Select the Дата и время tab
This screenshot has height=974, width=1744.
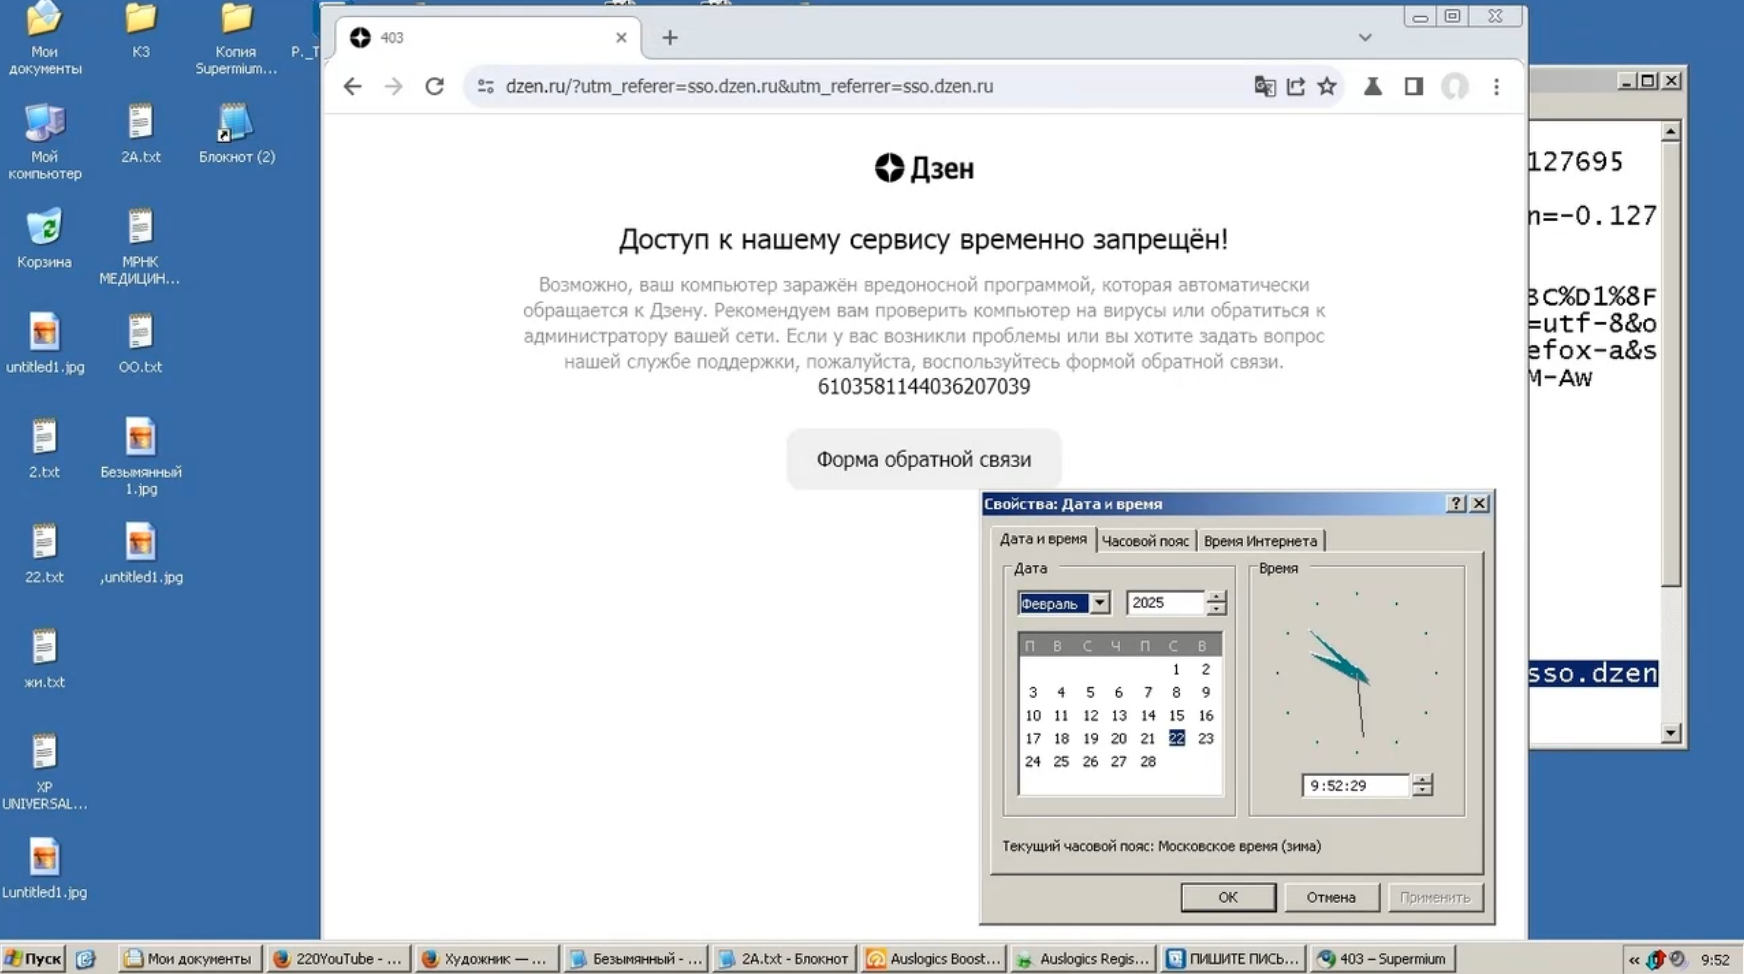point(1043,539)
